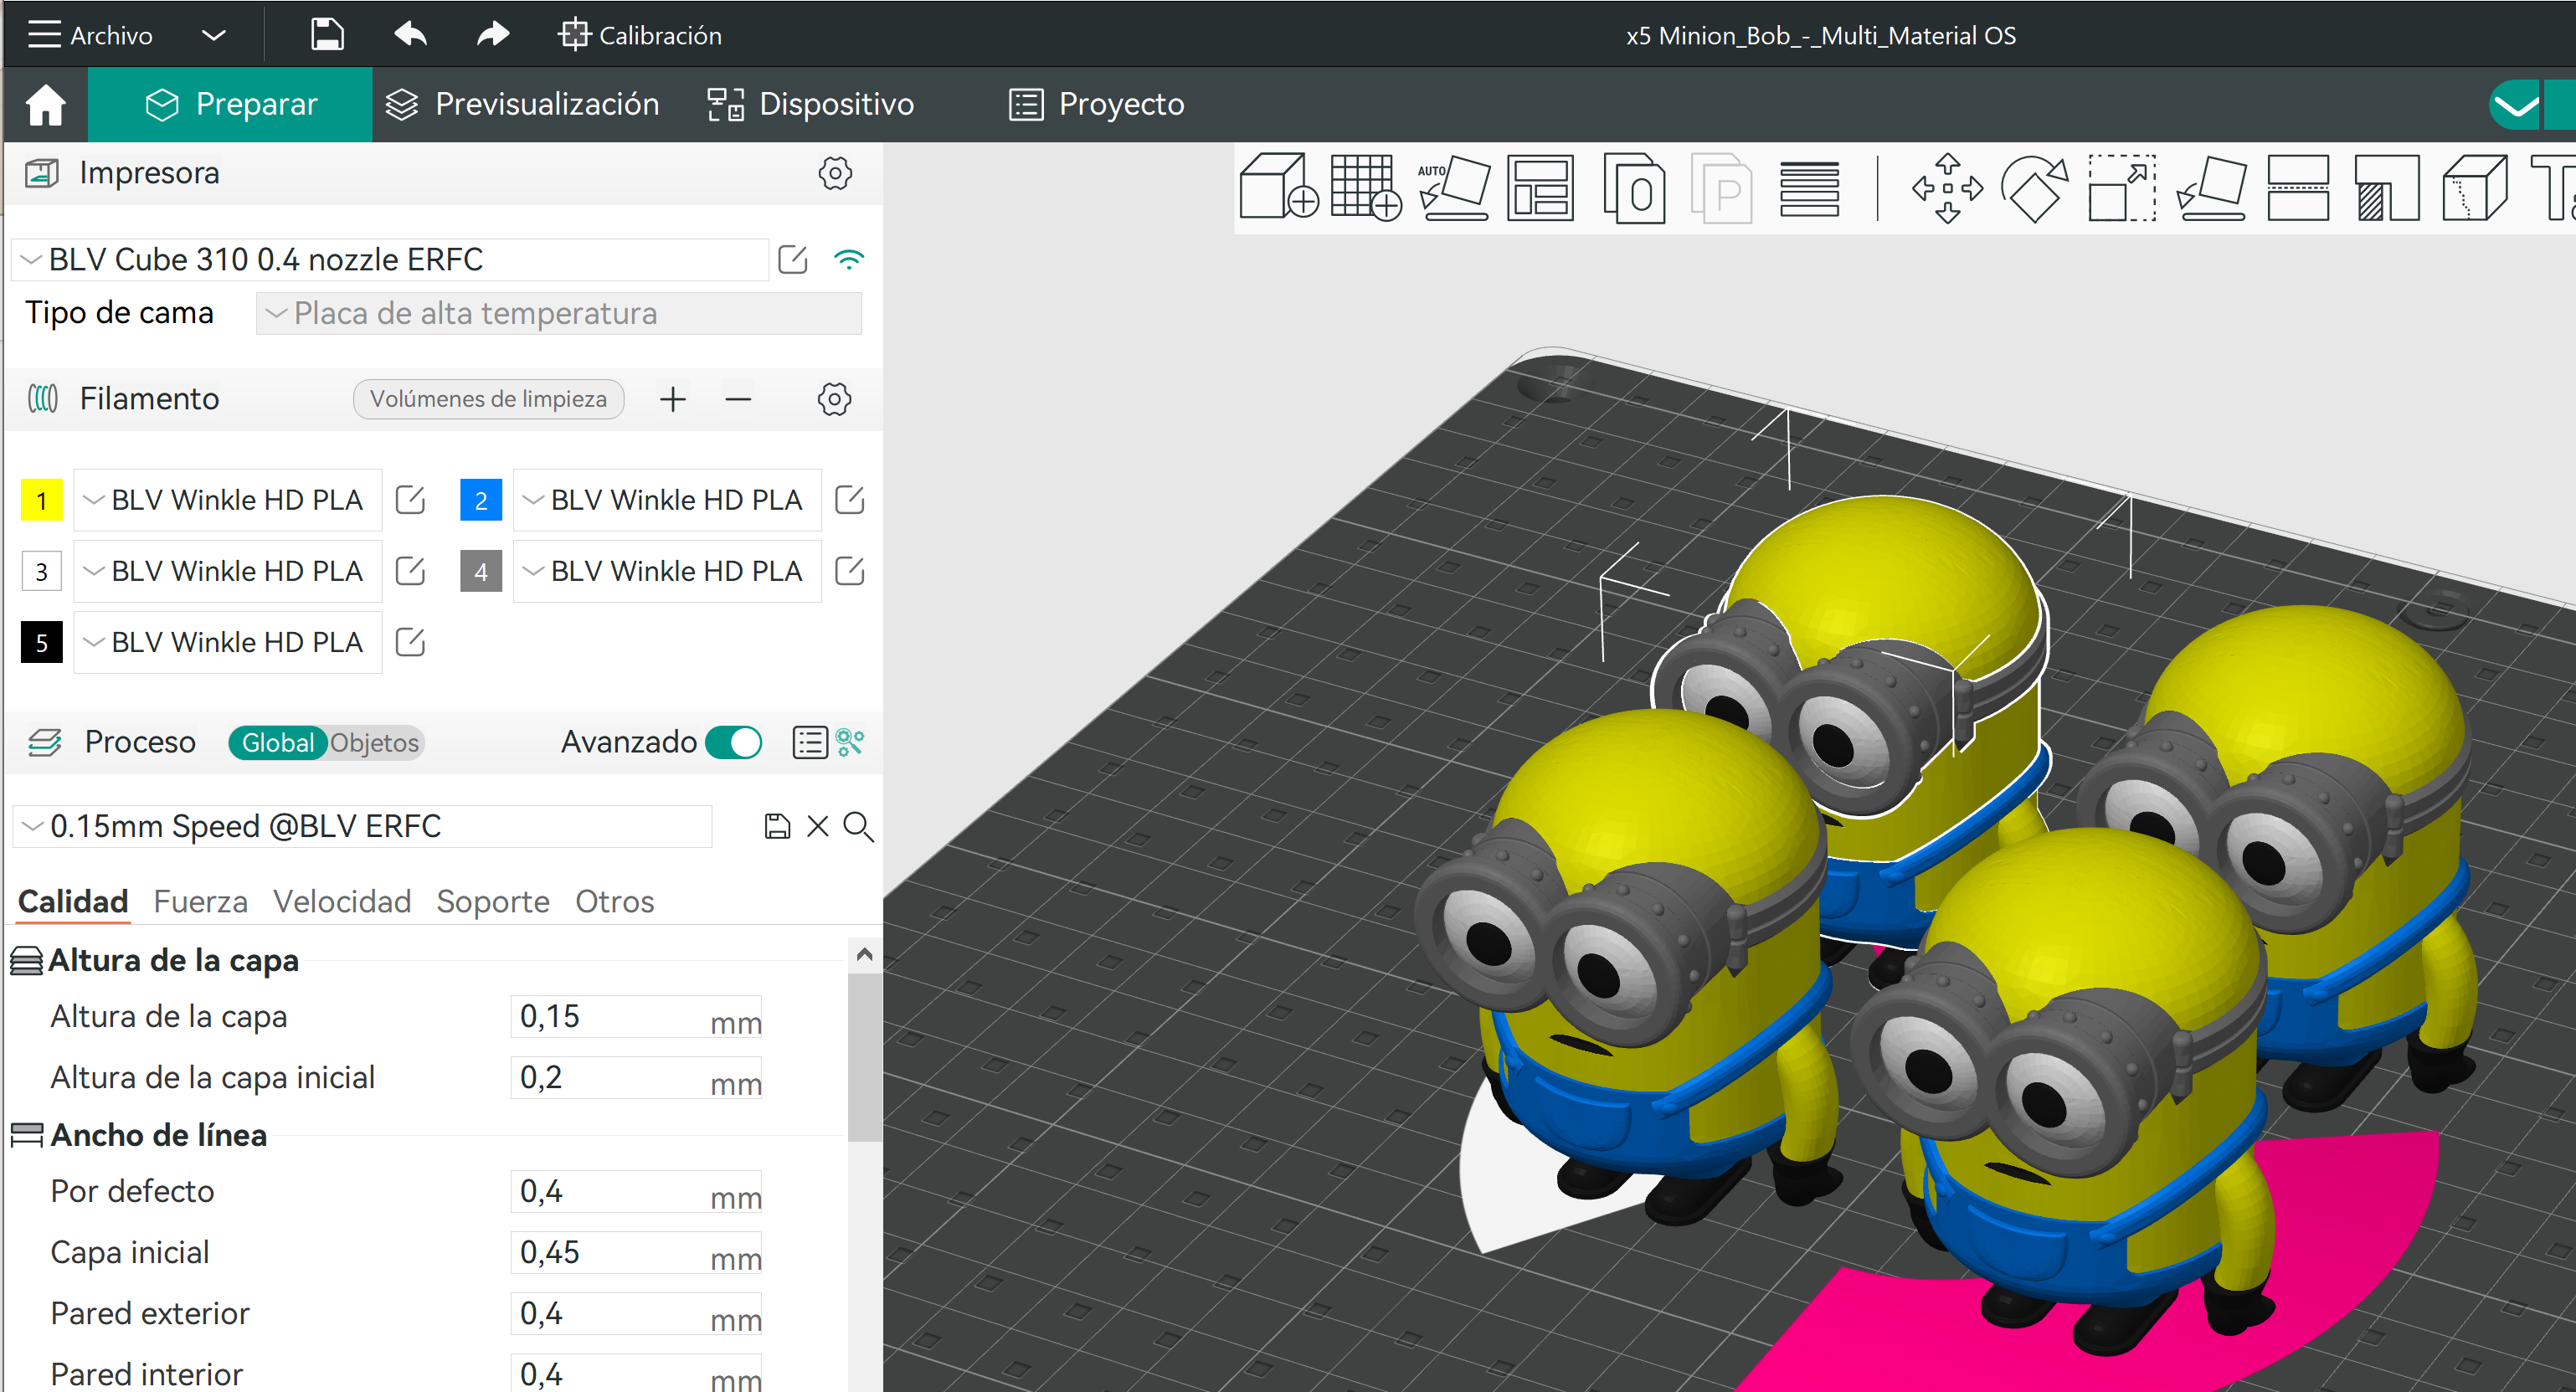2576x1392 pixels.
Task: Select the Rotate tool
Action: pyautogui.click(x=2033, y=187)
